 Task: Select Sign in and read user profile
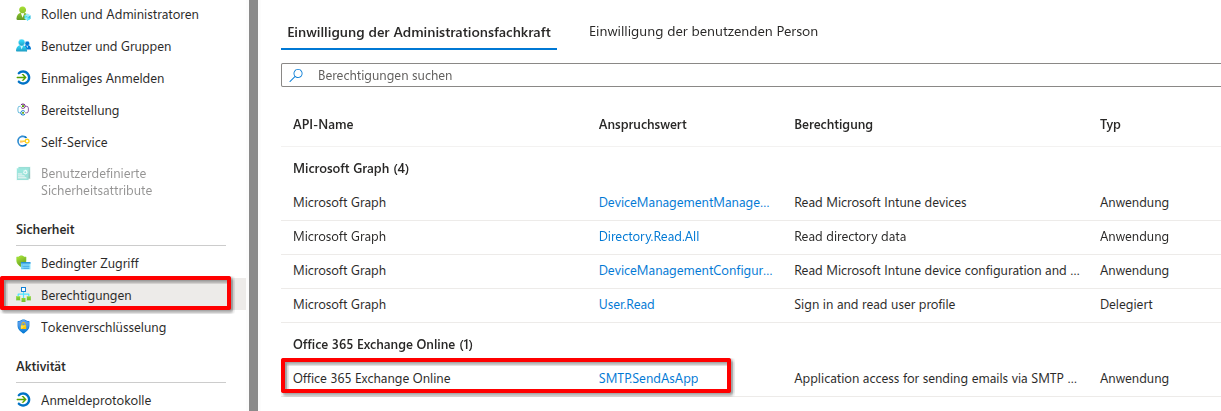click(875, 305)
